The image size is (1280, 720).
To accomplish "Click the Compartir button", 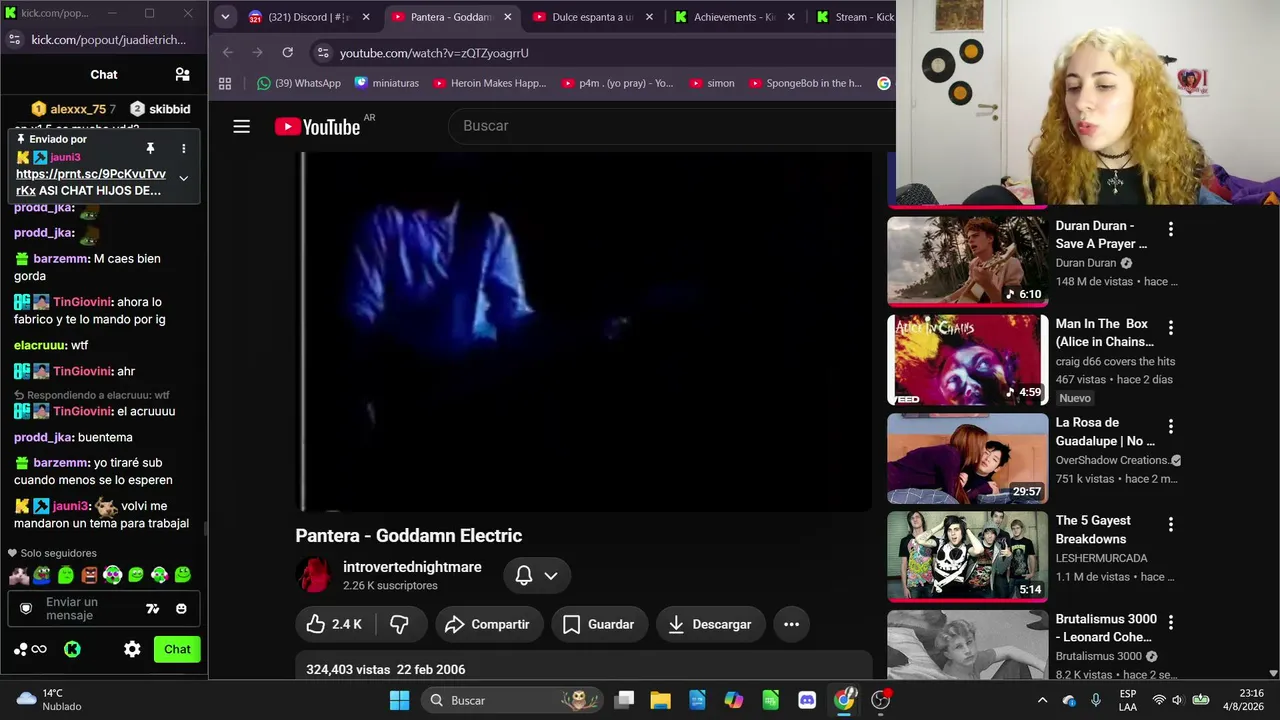I will coord(487,624).
